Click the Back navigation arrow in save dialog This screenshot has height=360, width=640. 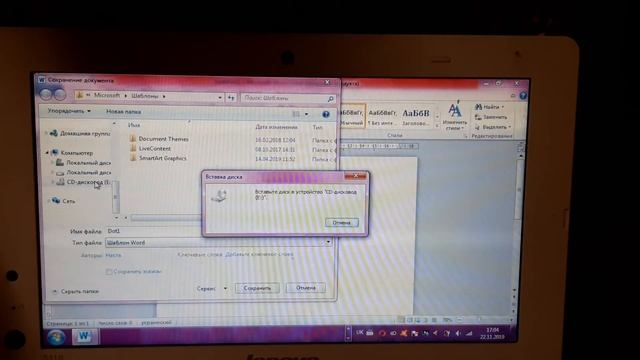tap(46, 95)
